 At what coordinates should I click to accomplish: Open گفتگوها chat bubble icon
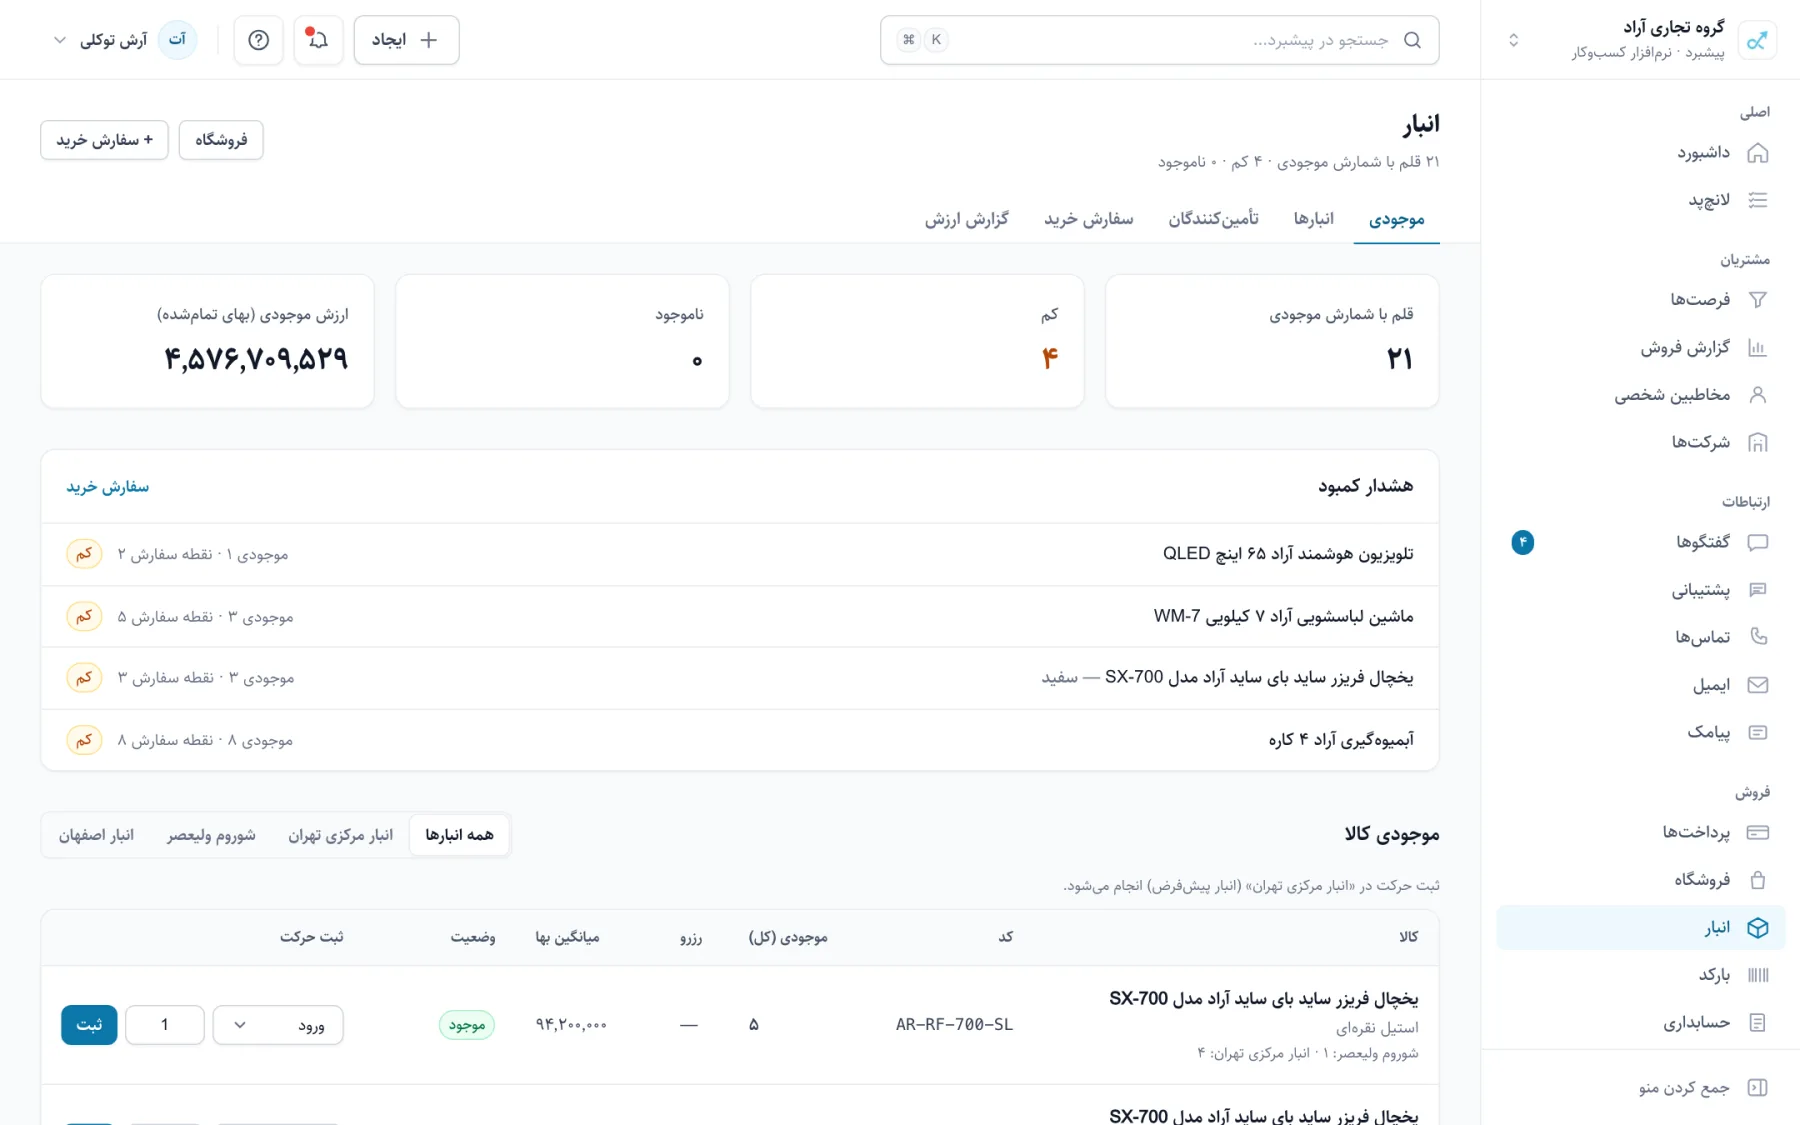[x=1757, y=542]
